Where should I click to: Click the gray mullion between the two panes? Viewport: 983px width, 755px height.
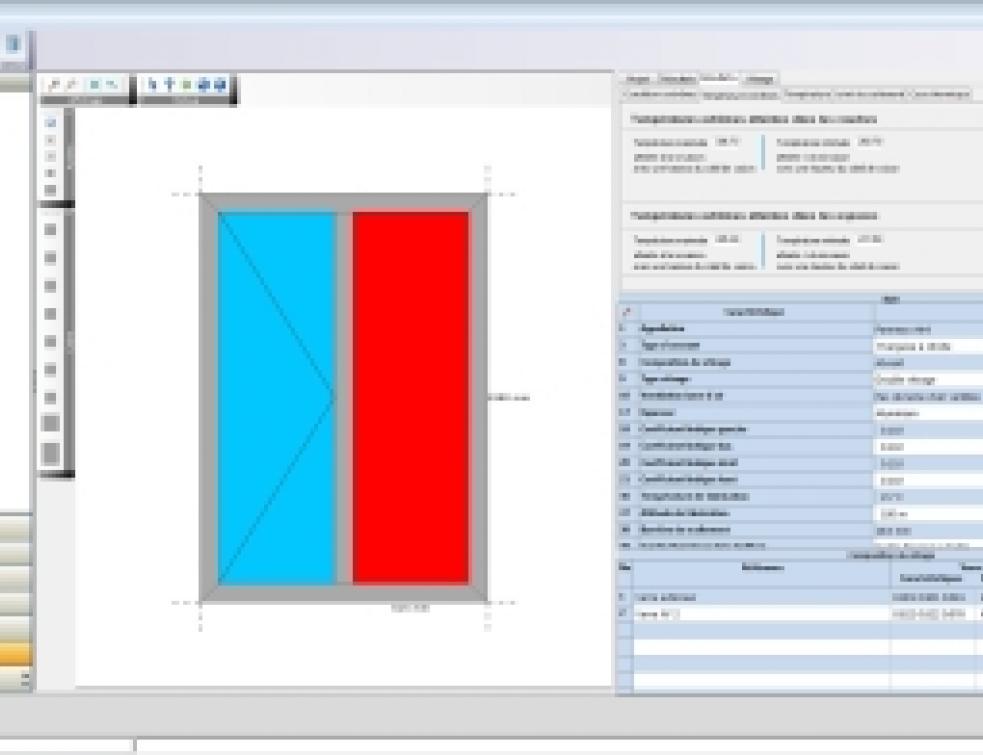(x=344, y=398)
